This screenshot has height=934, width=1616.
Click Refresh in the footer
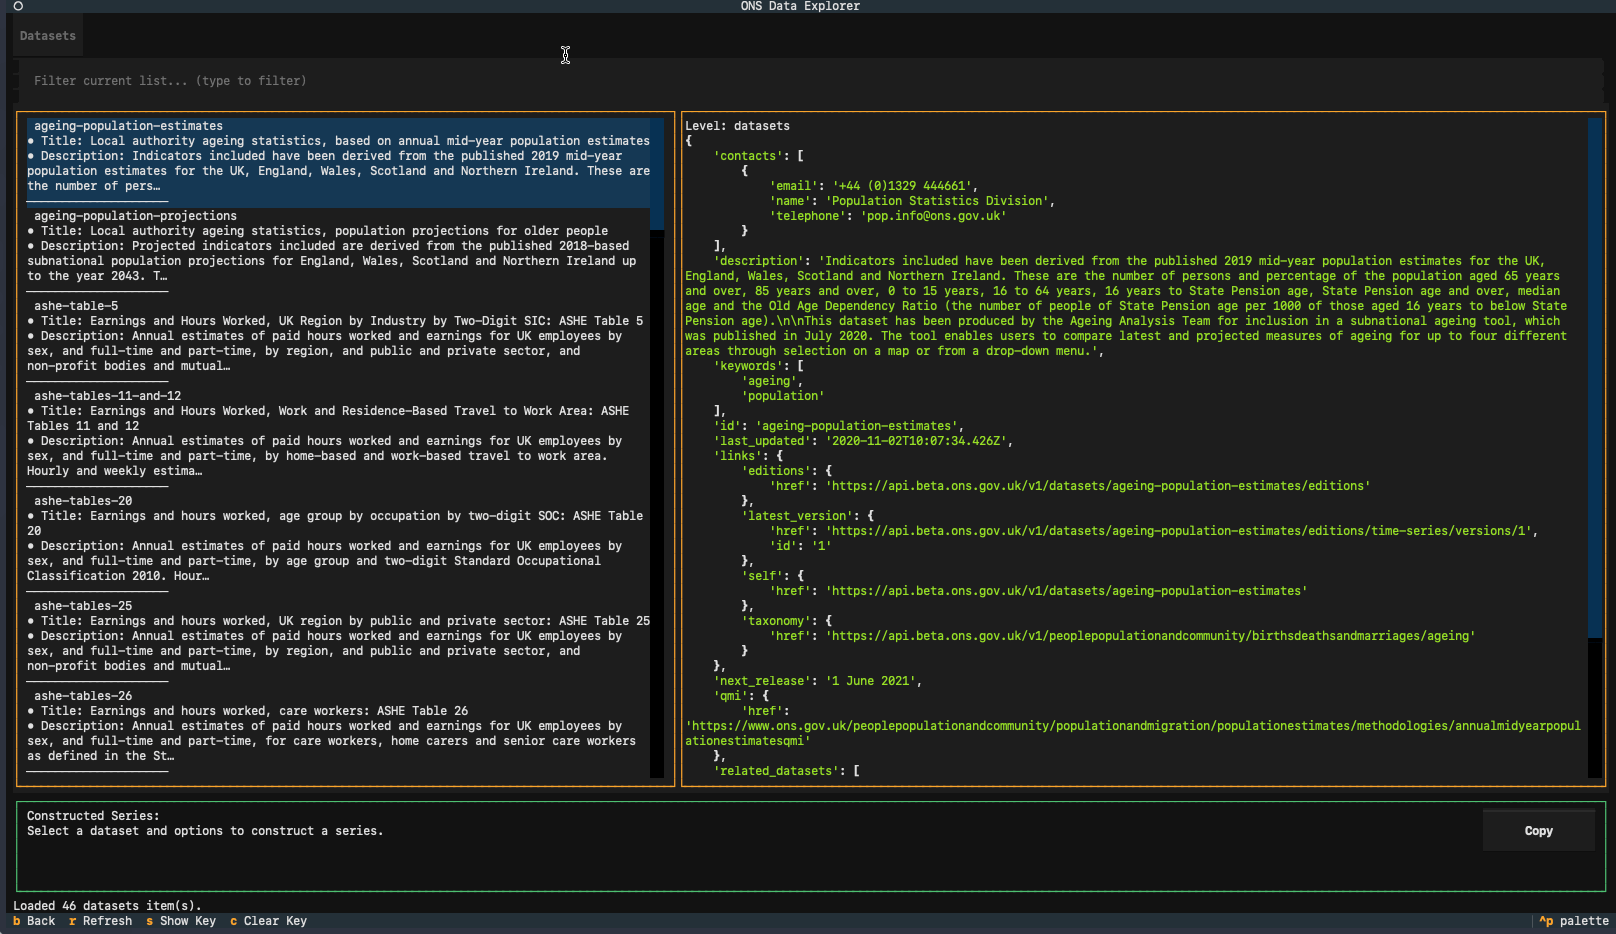pos(100,921)
